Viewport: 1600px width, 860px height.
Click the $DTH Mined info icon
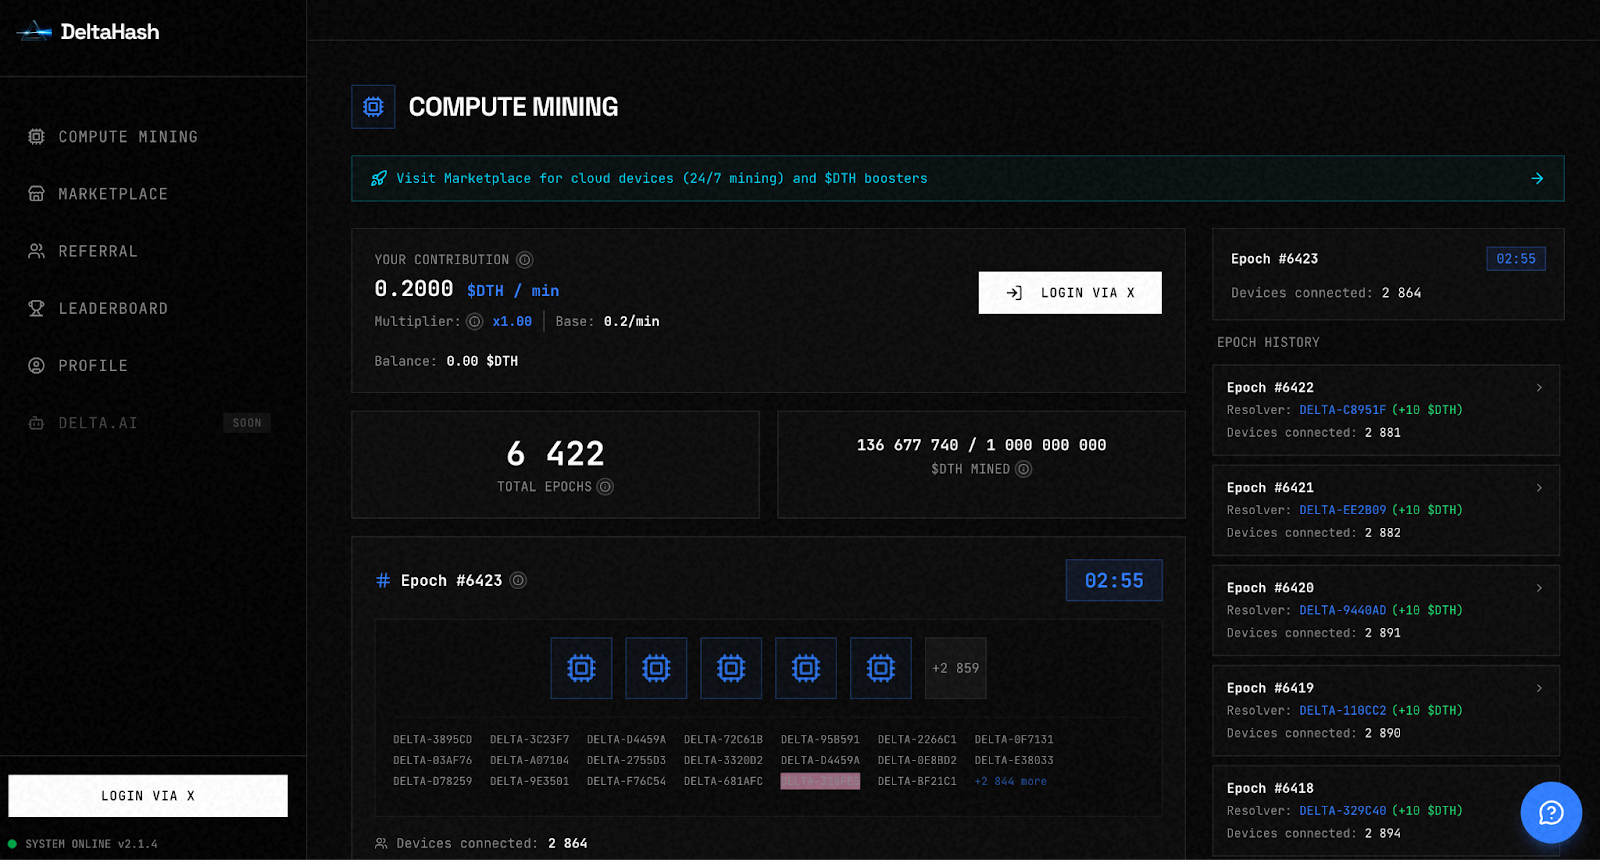click(x=1024, y=469)
